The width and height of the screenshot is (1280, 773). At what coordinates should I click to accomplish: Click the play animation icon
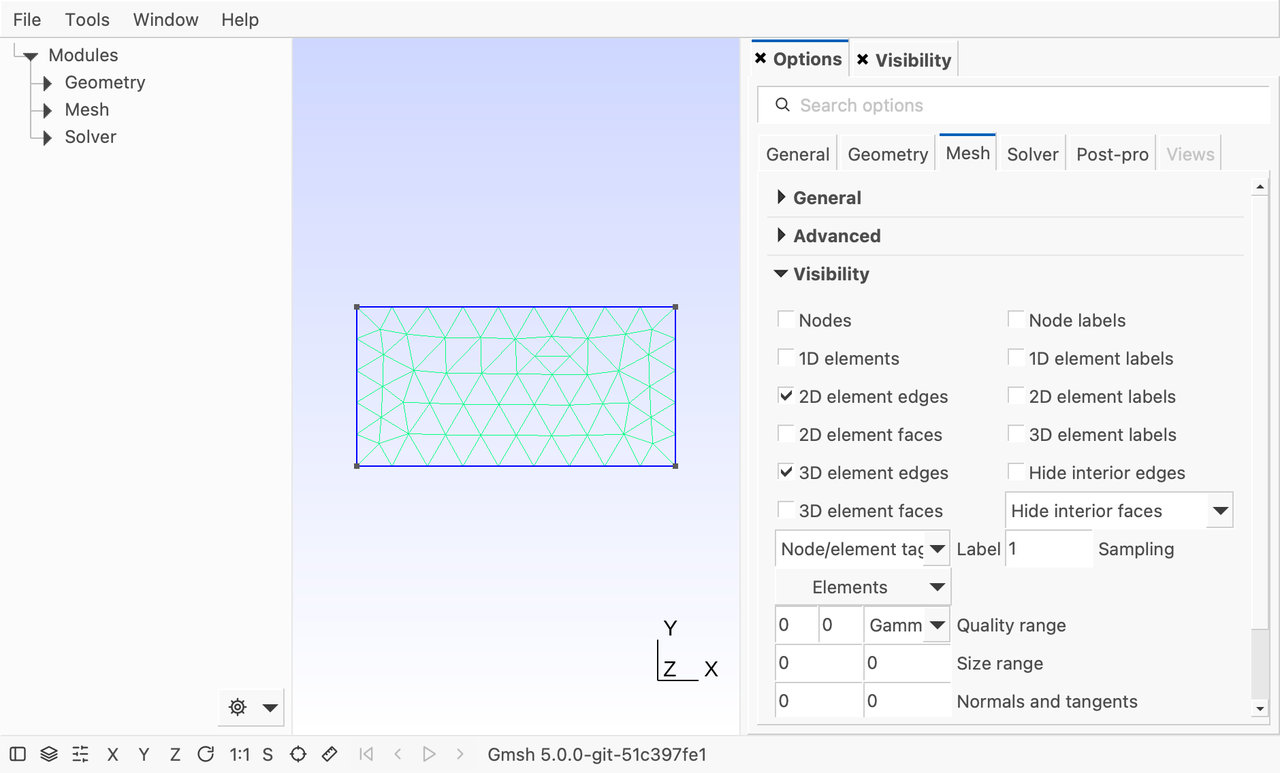point(429,754)
